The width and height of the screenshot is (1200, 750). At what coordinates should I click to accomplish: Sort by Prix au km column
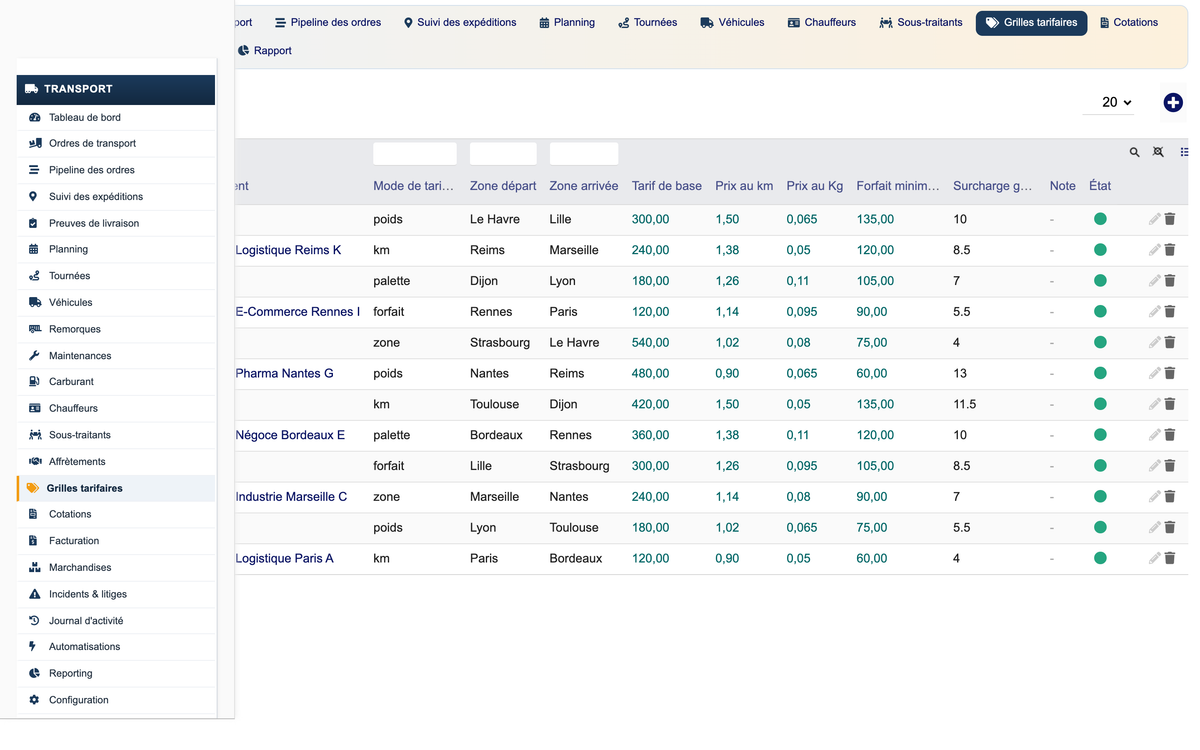(744, 186)
